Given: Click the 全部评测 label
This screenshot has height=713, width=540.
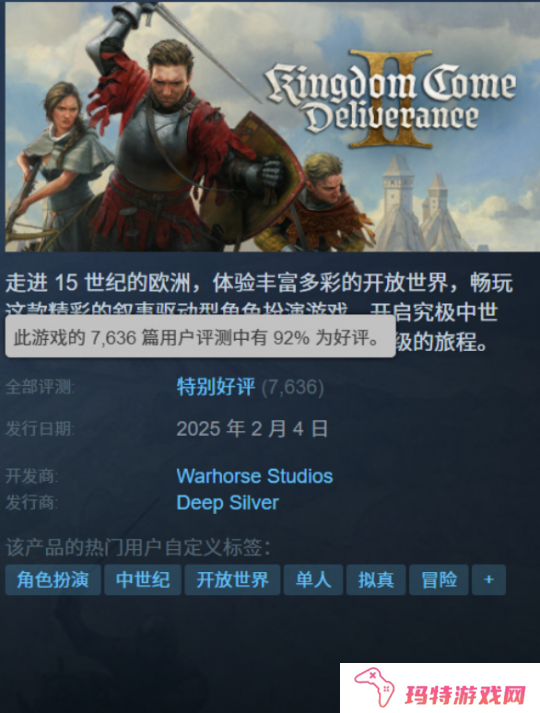Looking at the screenshot, I should click(40, 387).
